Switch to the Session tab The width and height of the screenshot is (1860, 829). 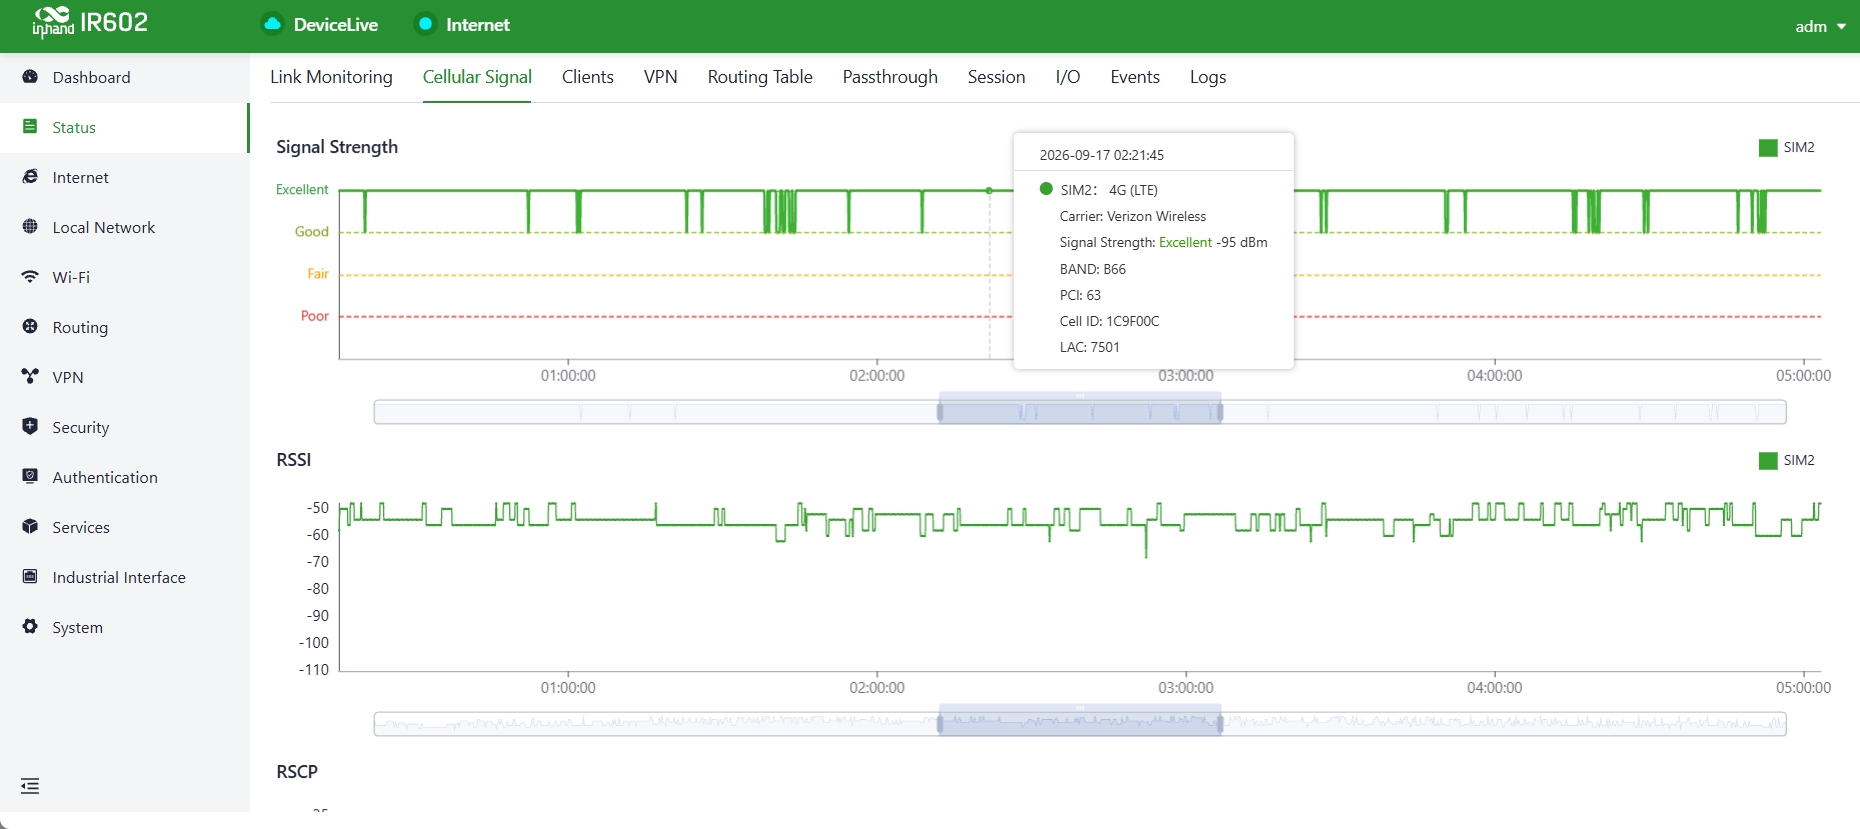[x=996, y=77]
